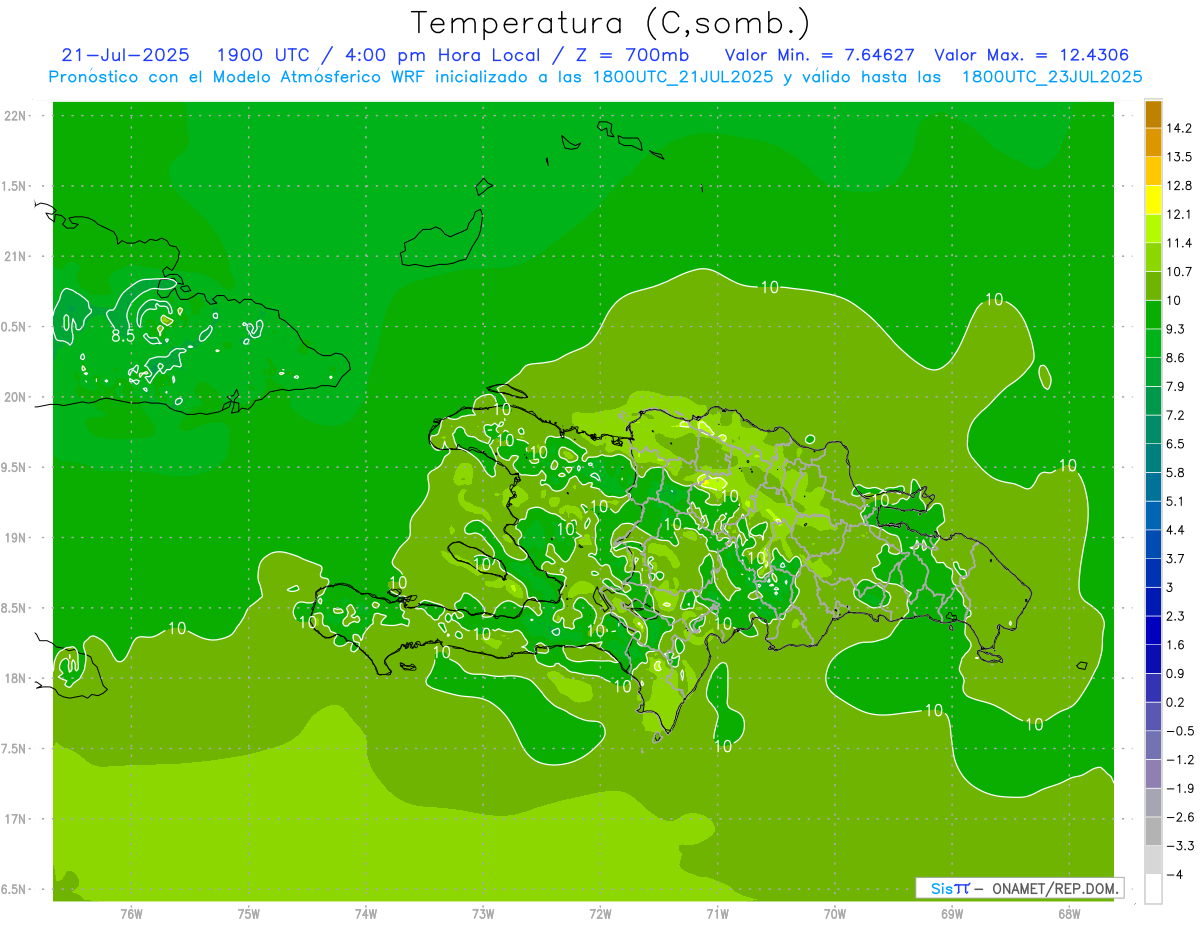Image resolution: width=1200 pixels, height=927 pixels.
Task: Click the legend value "-1.2"
Action: coord(1181,759)
